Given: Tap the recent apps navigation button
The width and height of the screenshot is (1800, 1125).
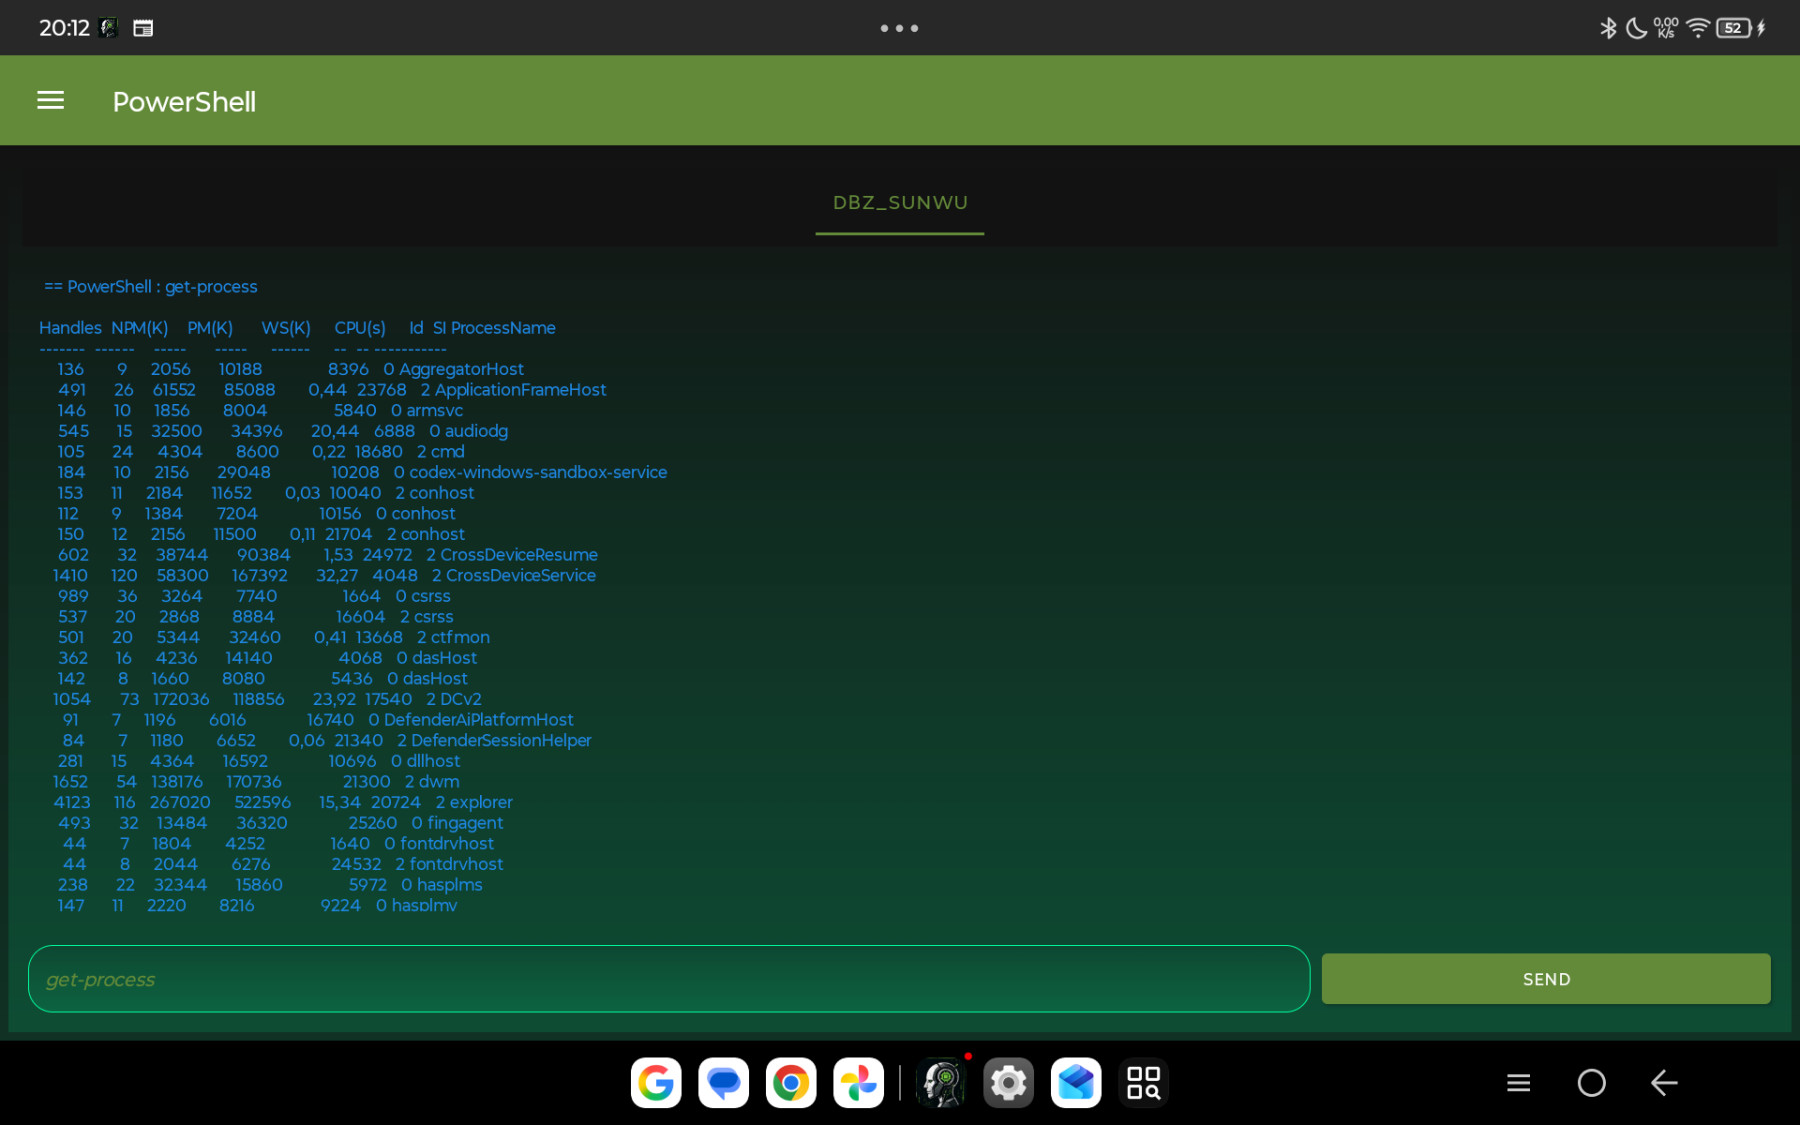Looking at the screenshot, I should tap(1518, 1083).
